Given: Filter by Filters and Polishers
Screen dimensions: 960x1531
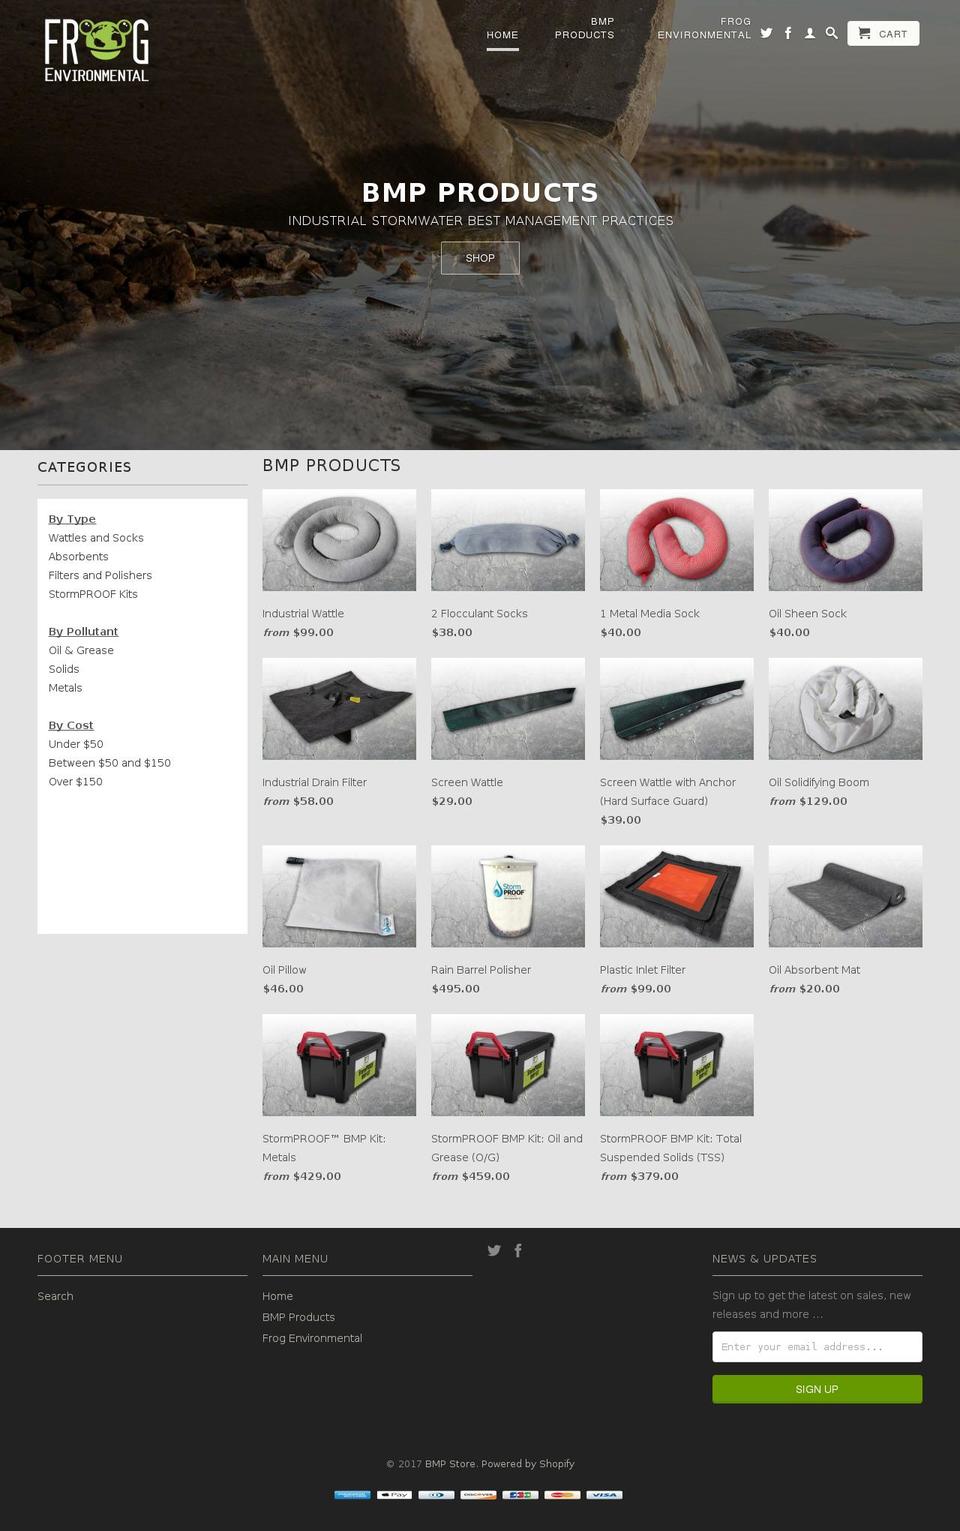Looking at the screenshot, I should pyautogui.click(x=100, y=575).
